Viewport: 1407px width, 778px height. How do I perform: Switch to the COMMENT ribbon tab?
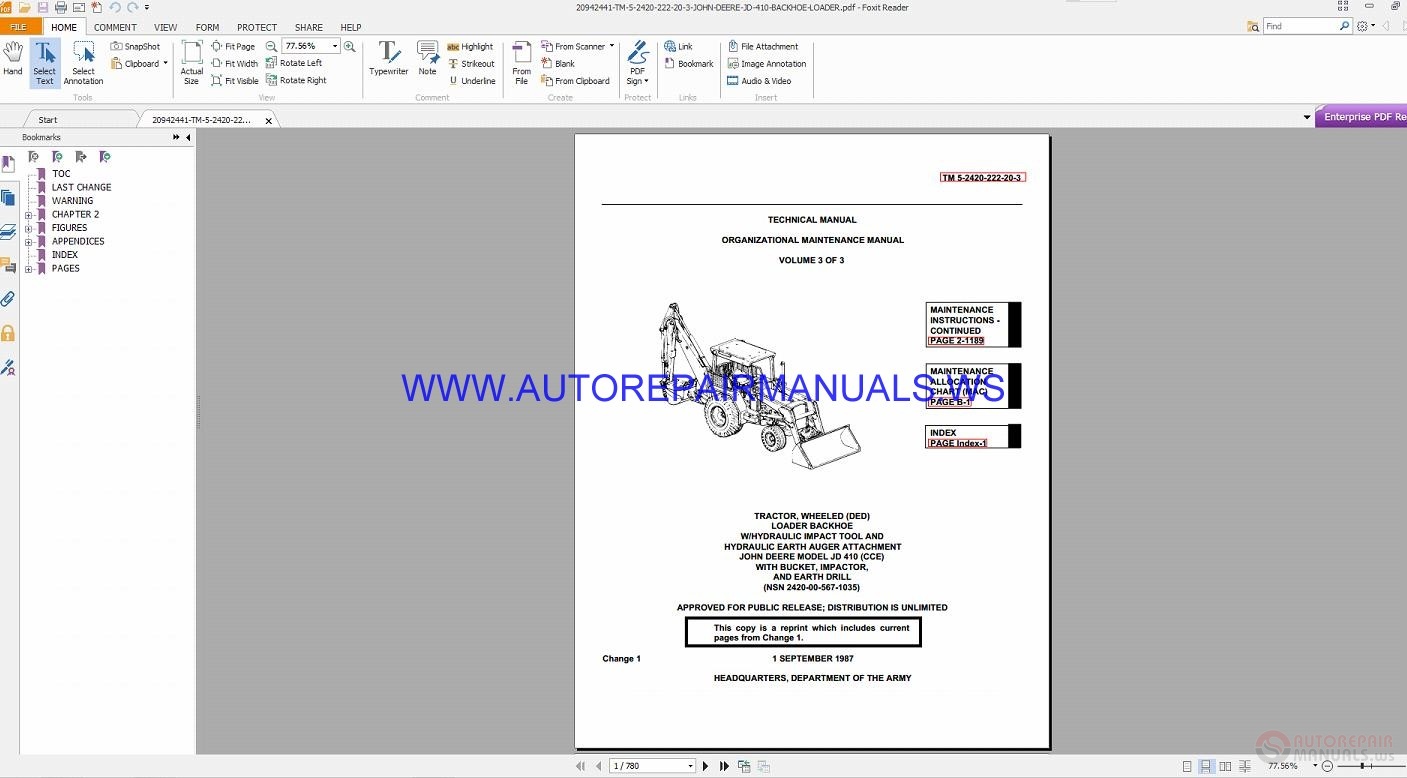[115, 27]
